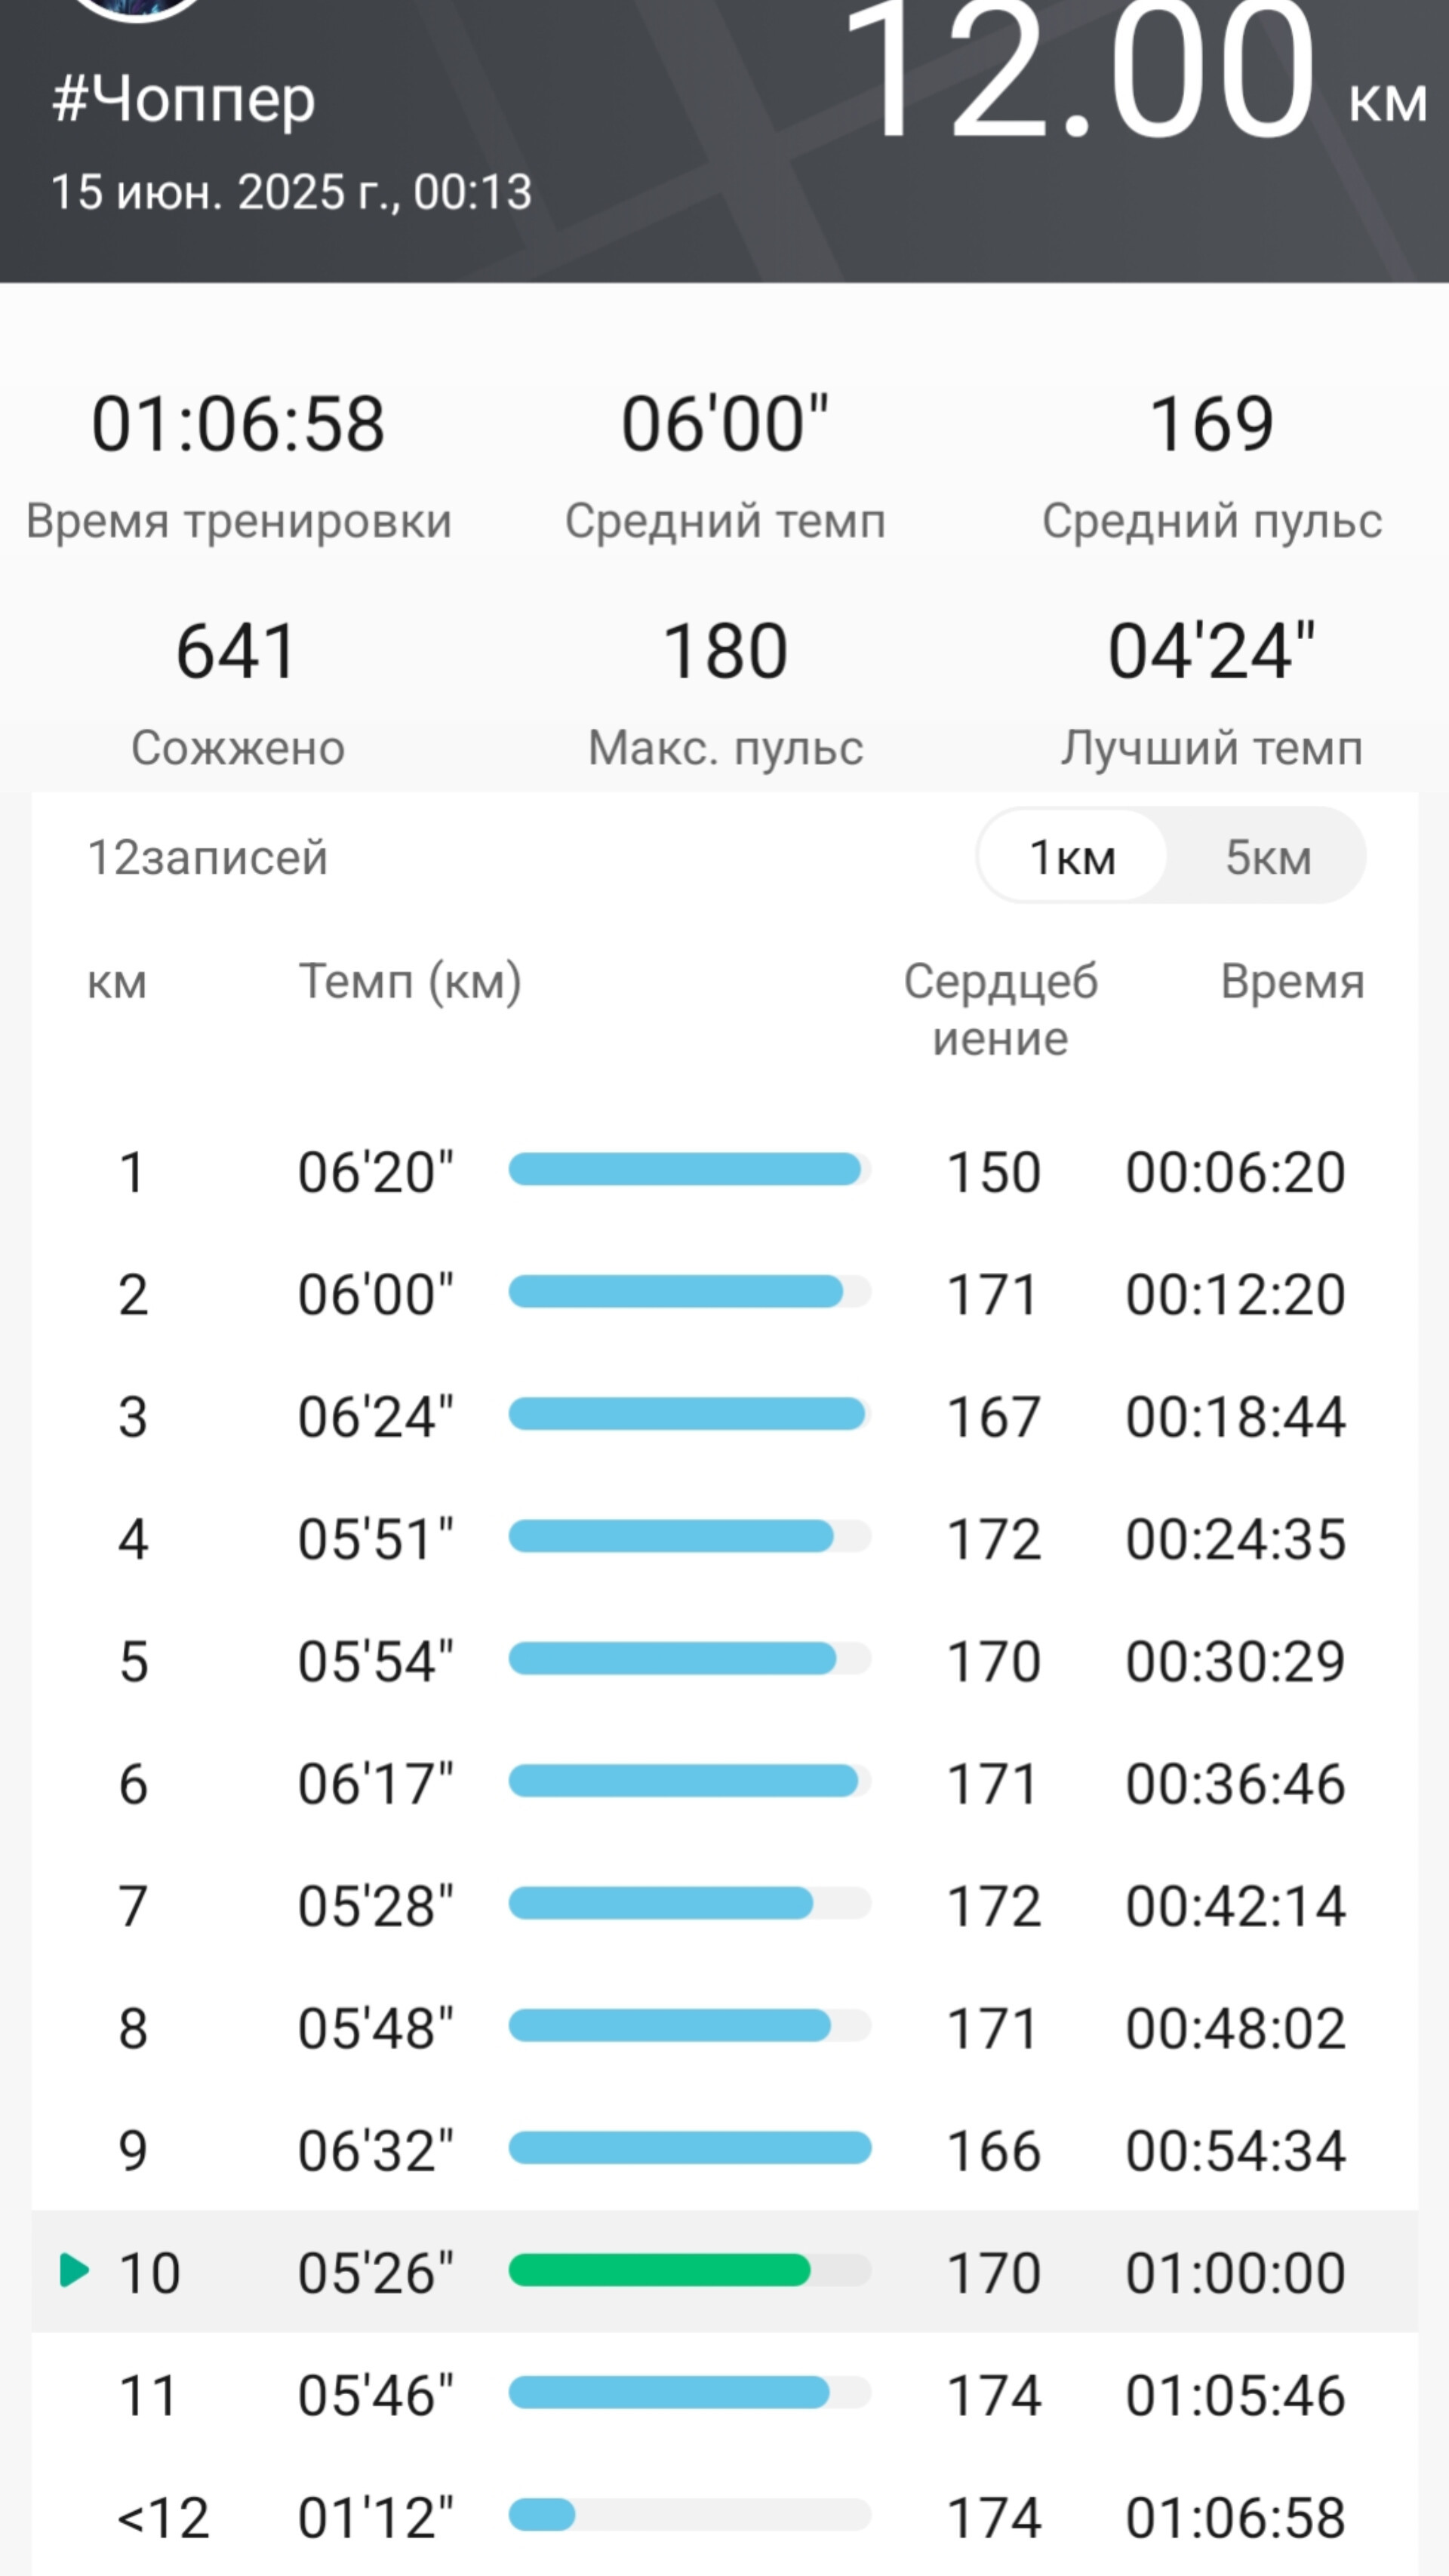Select the 1км split toggle
This screenshot has height=2576, width=1449.
point(1073,857)
